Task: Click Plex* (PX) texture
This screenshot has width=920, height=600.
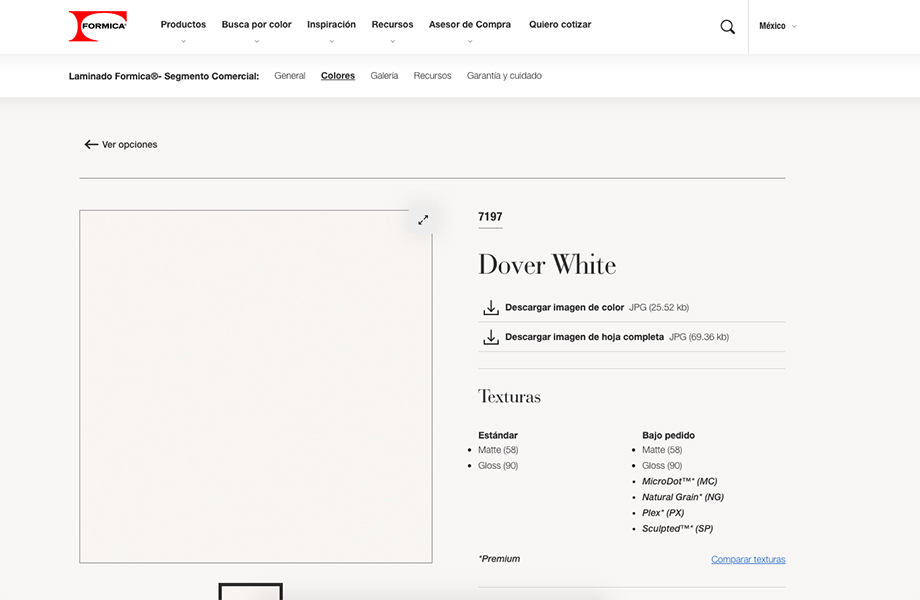Action: pyautogui.click(x=663, y=513)
